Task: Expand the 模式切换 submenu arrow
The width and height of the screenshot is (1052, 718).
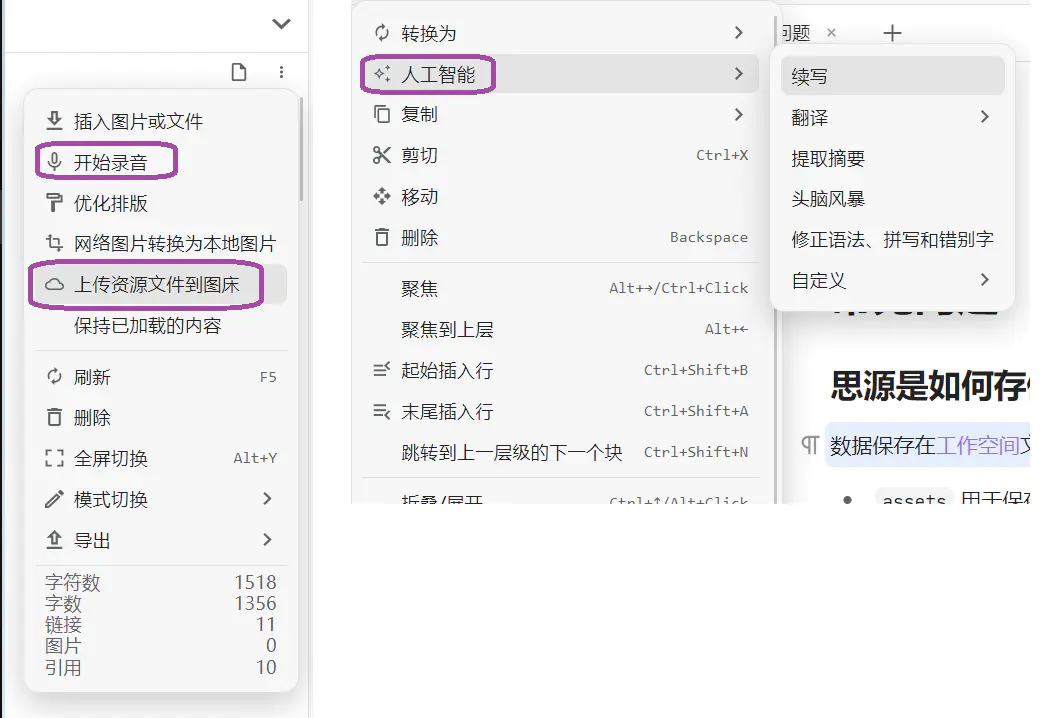Action: point(267,499)
